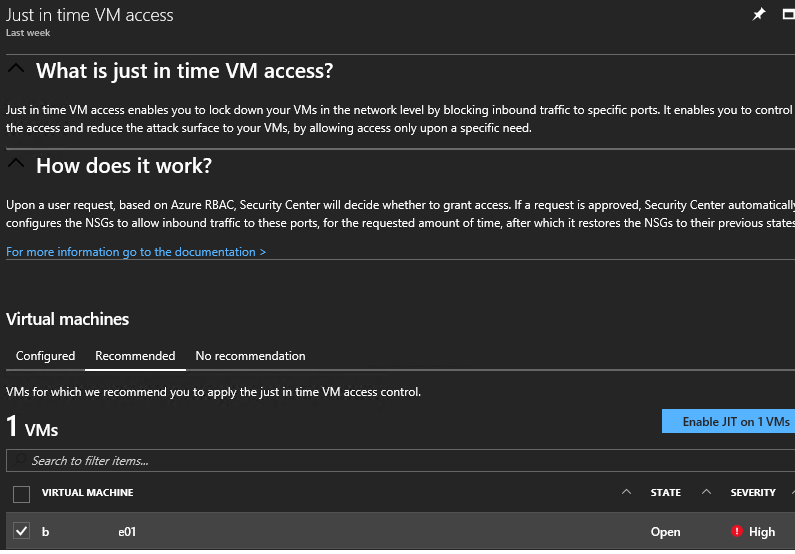Click the Search to filter items field
The width and height of the screenshot is (795, 554).
(300, 461)
